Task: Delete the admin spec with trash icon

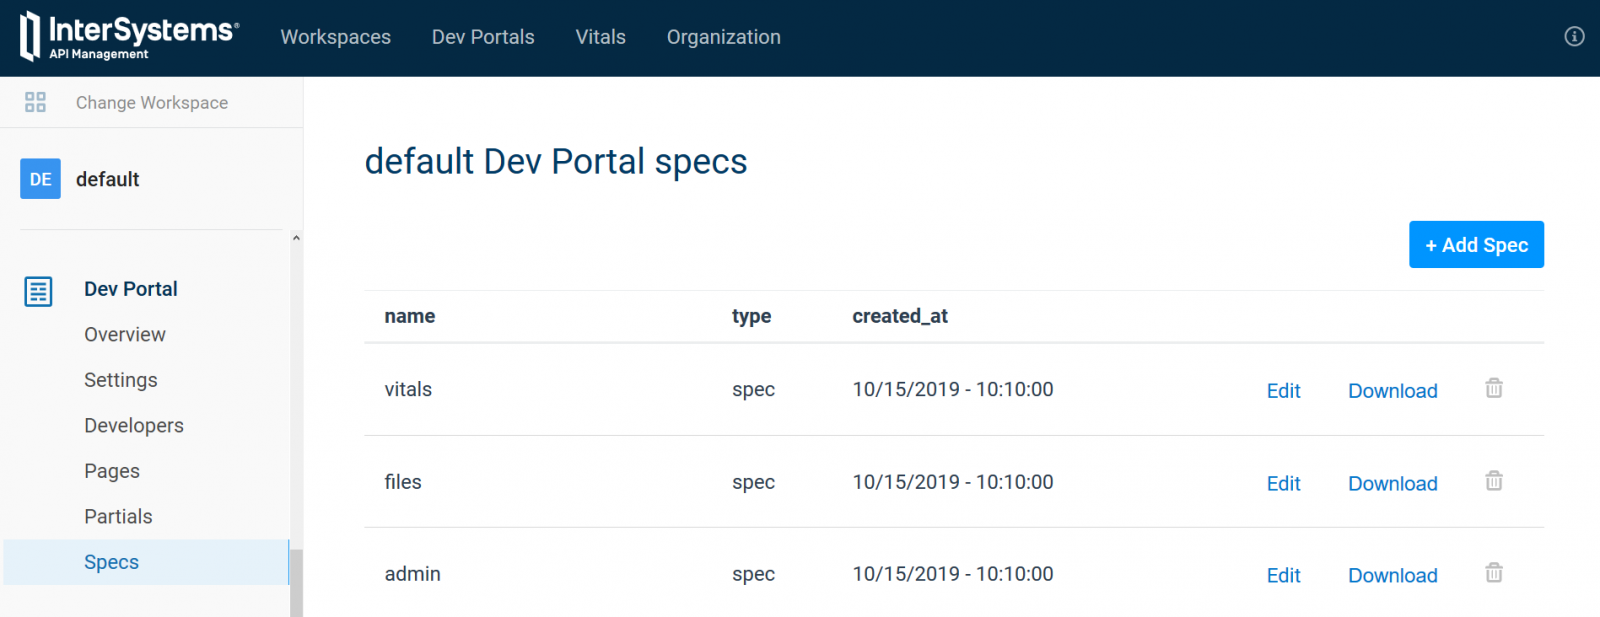Action: [x=1494, y=573]
